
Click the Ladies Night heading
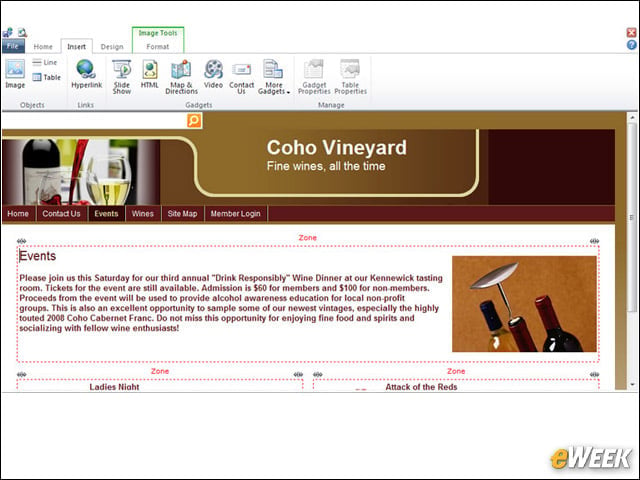(x=114, y=387)
